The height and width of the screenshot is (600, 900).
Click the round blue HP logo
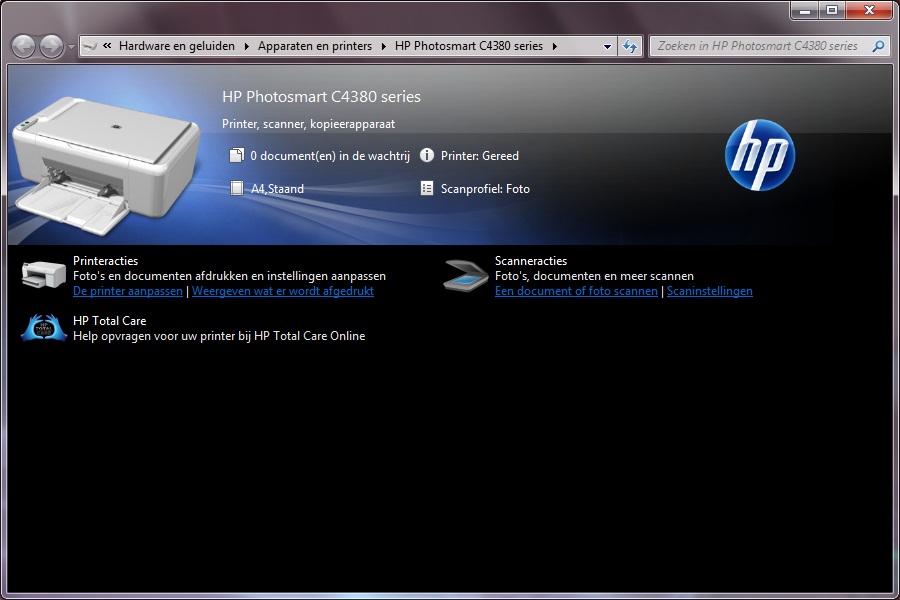coord(759,155)
